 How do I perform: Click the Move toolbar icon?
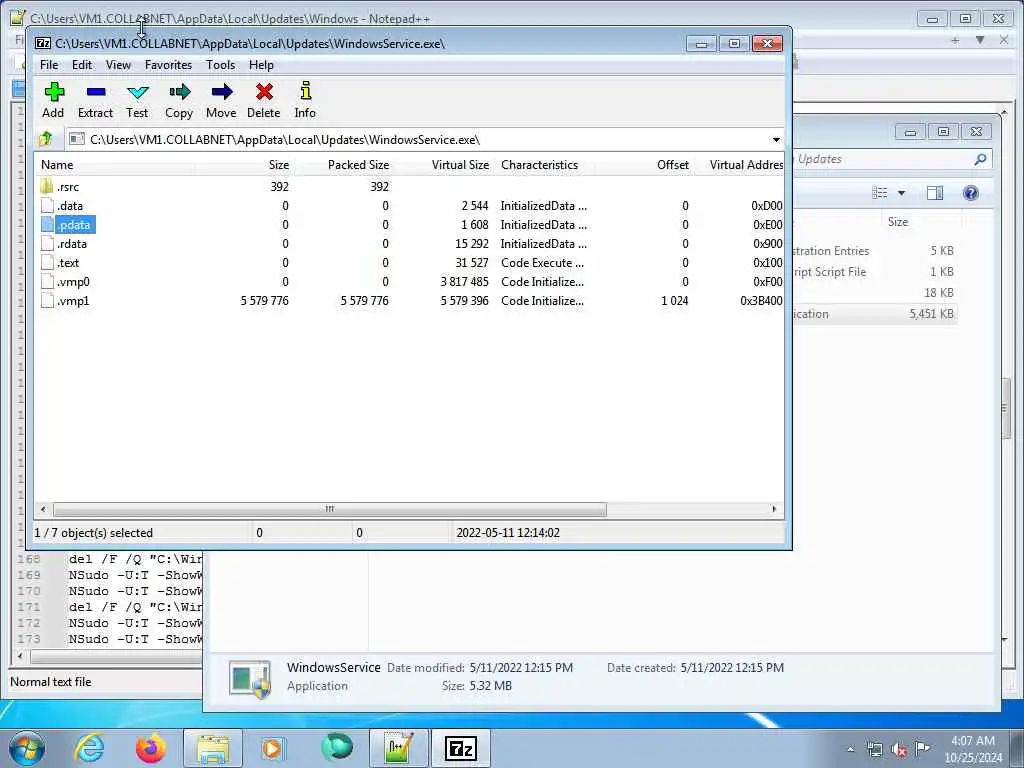[x=221, y=100]
